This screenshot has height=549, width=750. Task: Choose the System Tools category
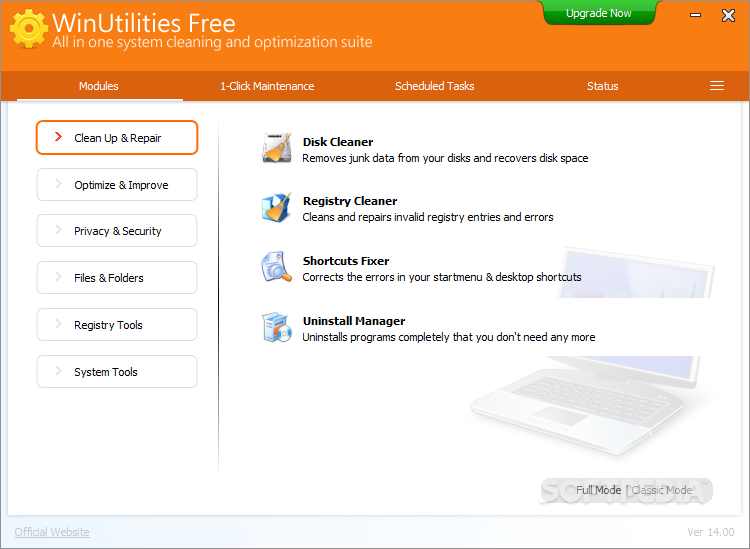117,372
